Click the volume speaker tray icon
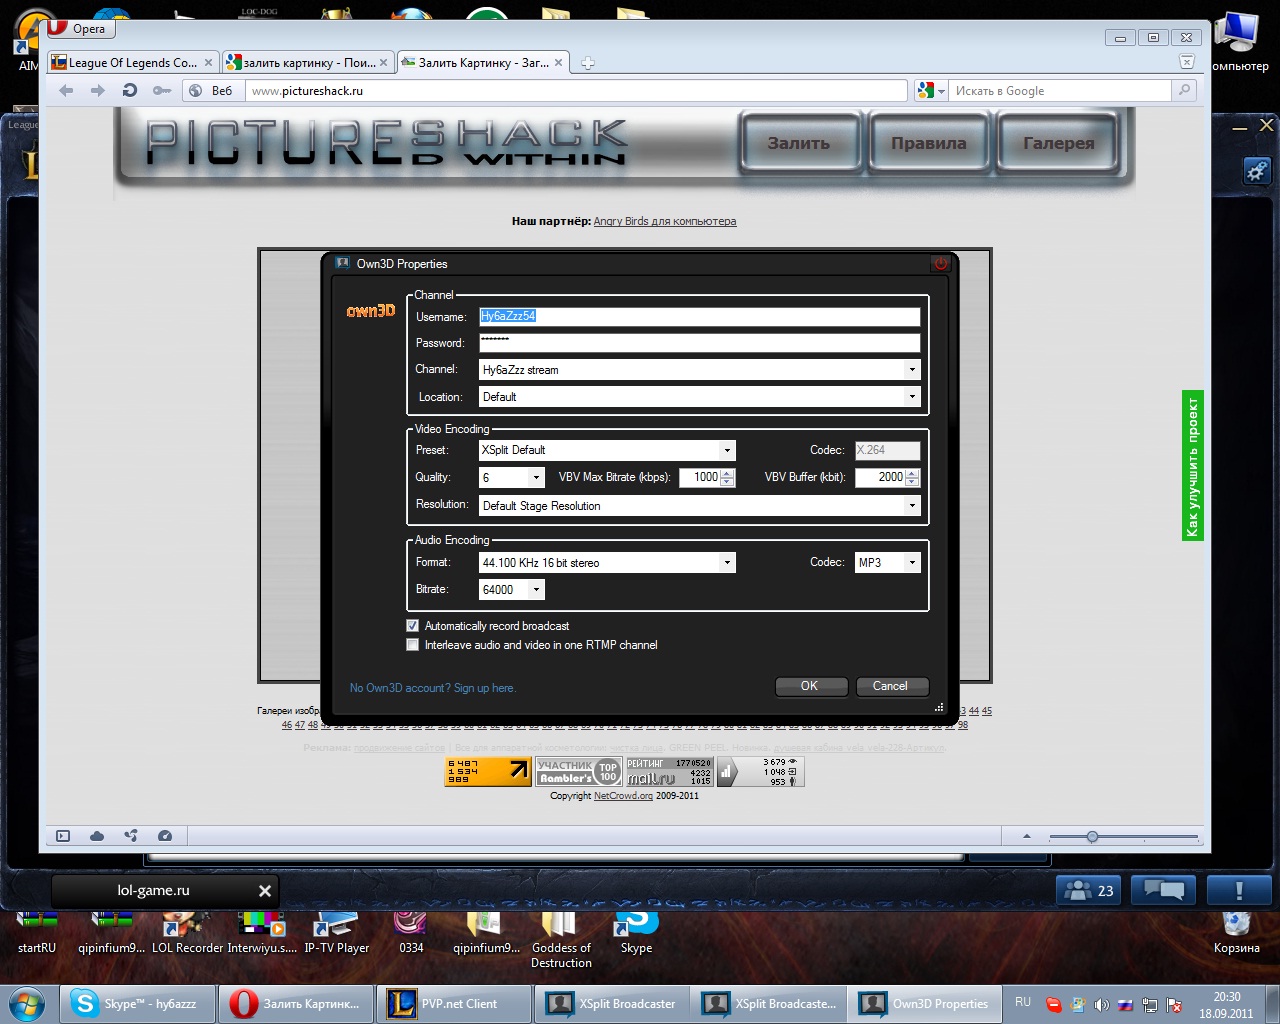This screenshot has width=1280, height=1024. (x=1101, y=1004)
